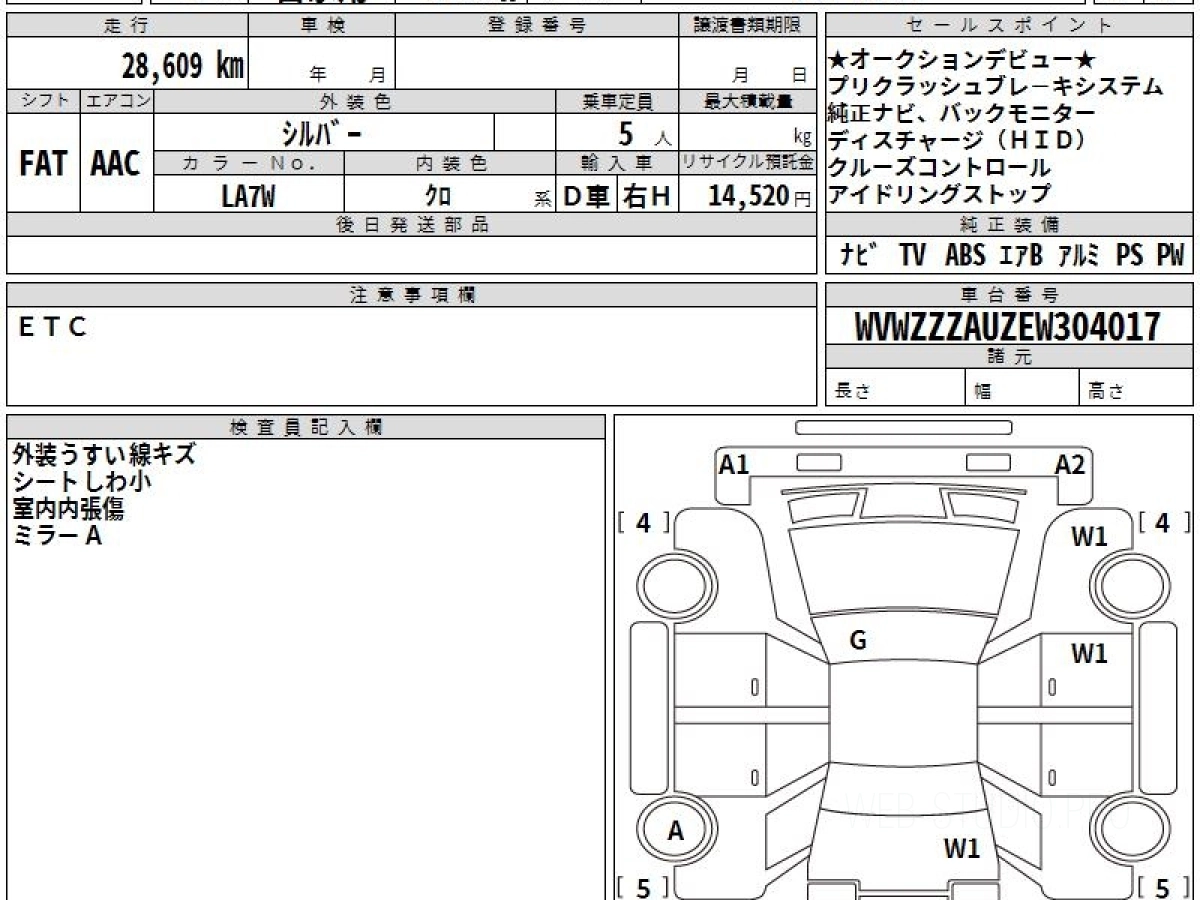The image size is (1200, 900).
Task: Select the 外装うすい線キズ inspector note
Action: tap(104, 455)
